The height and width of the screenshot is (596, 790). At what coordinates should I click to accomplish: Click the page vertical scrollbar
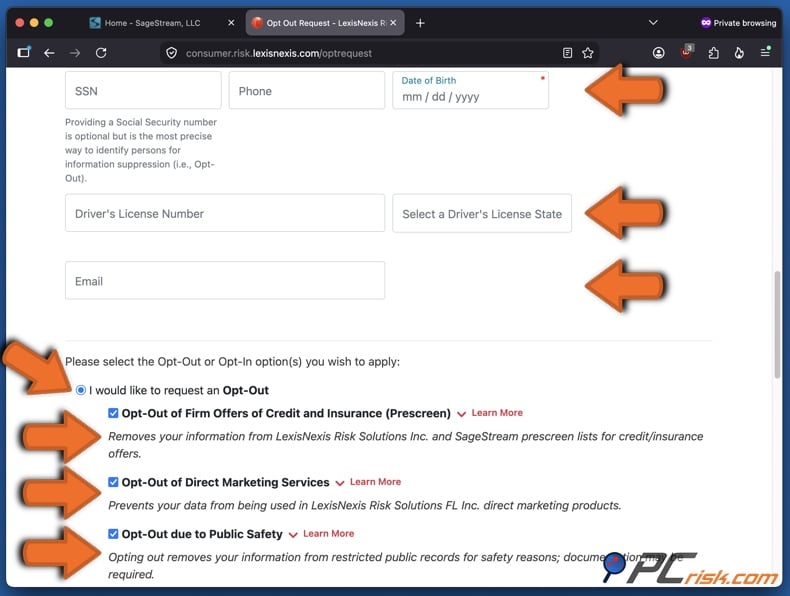click(777, 325)
